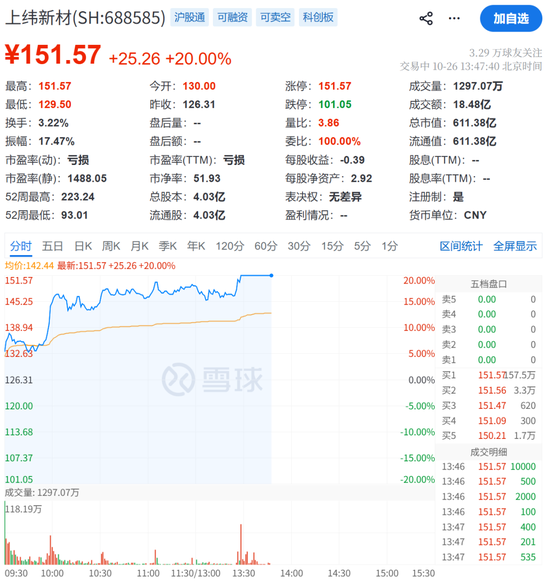The height and width of the screenshot is (581, 550).
Task: Switch to the 周K chart tab
Action: [111, 246]
